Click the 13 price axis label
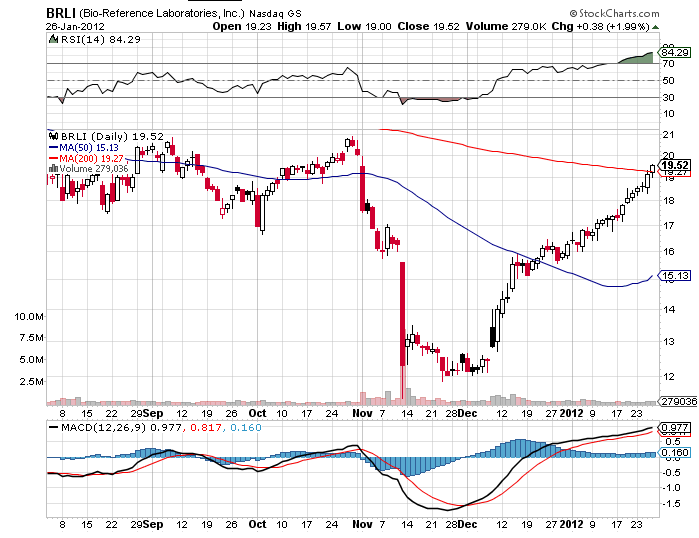Image resolution: width=699 pixels, height=538 pixels. (668, 342)
